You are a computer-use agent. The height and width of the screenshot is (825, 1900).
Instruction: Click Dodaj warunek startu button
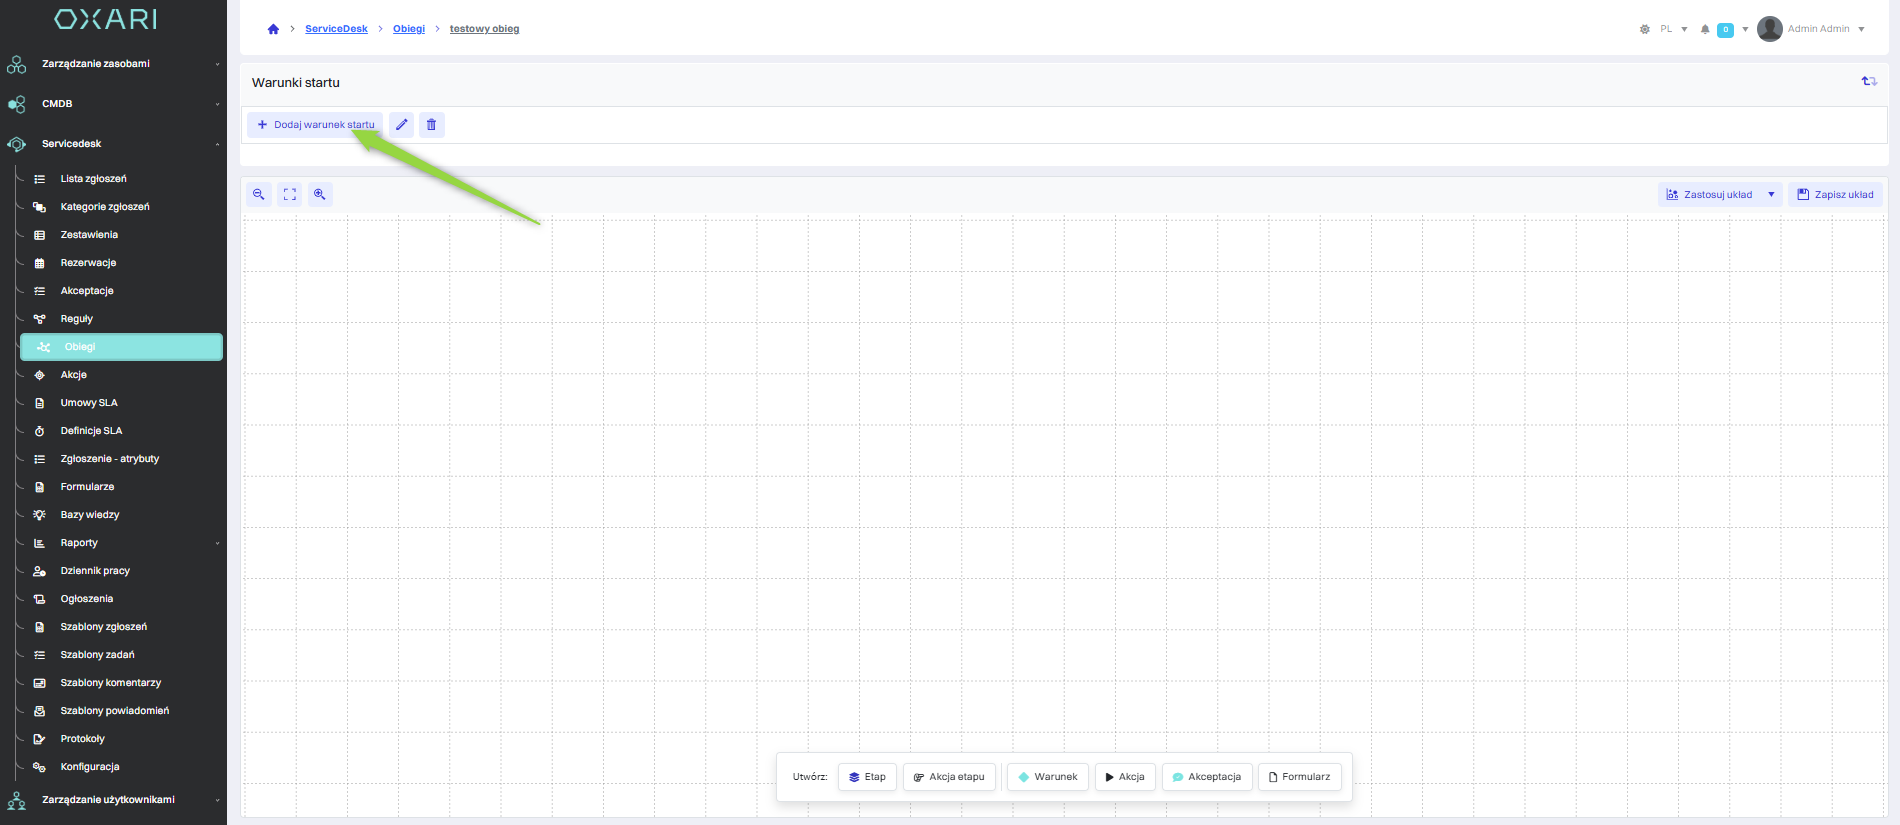click(316, 125)
